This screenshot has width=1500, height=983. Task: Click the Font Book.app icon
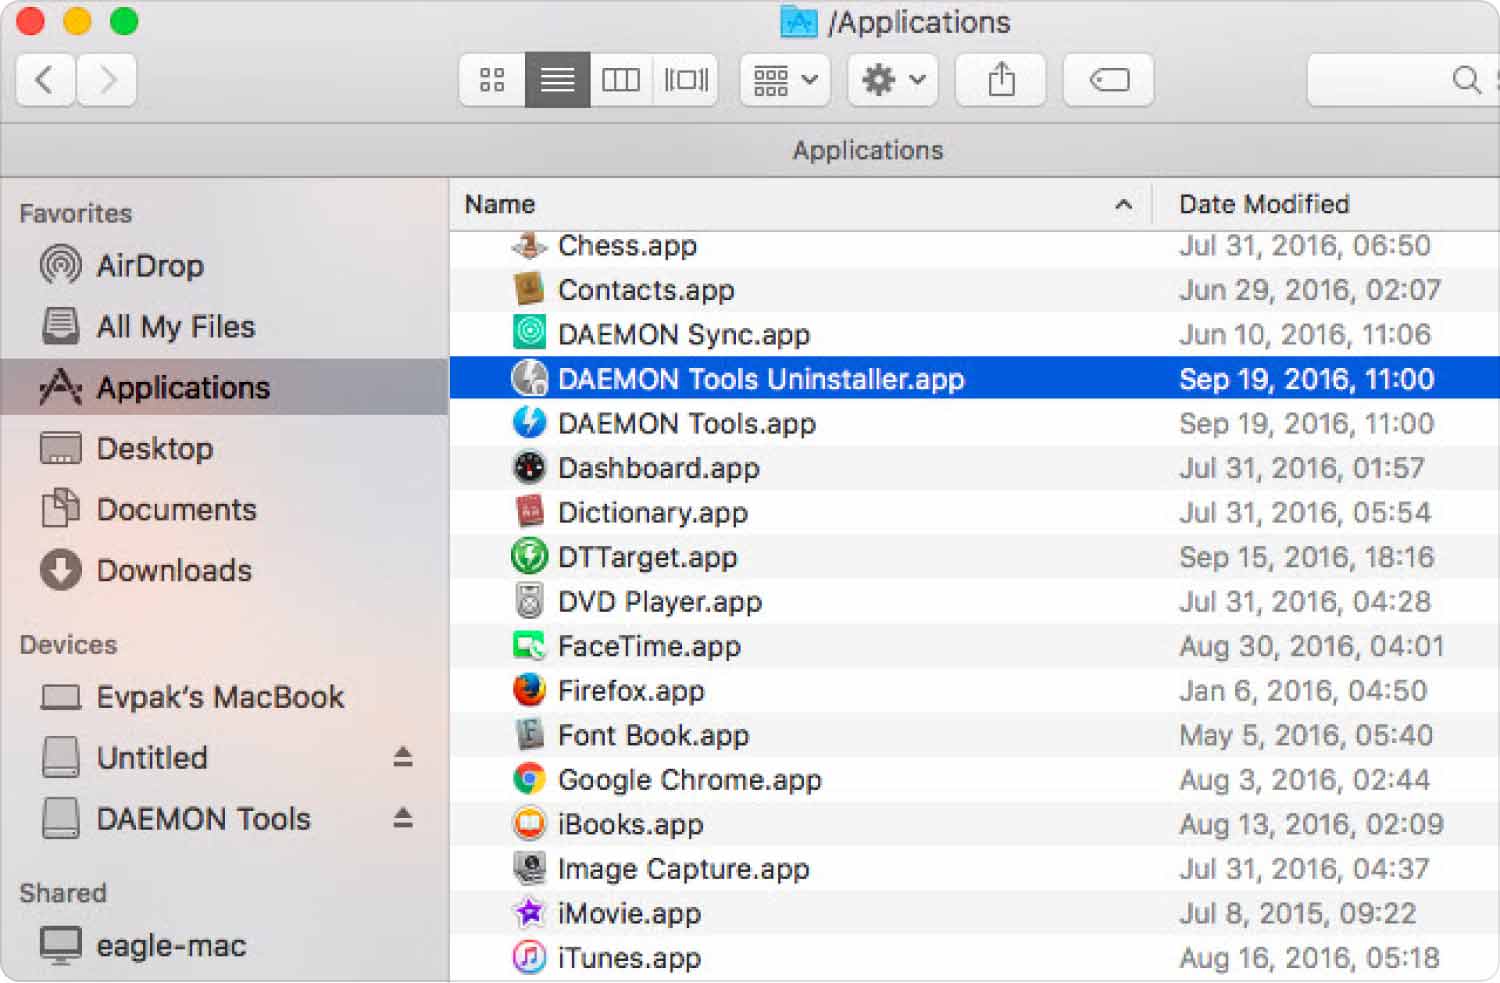(x=529, y=734)
